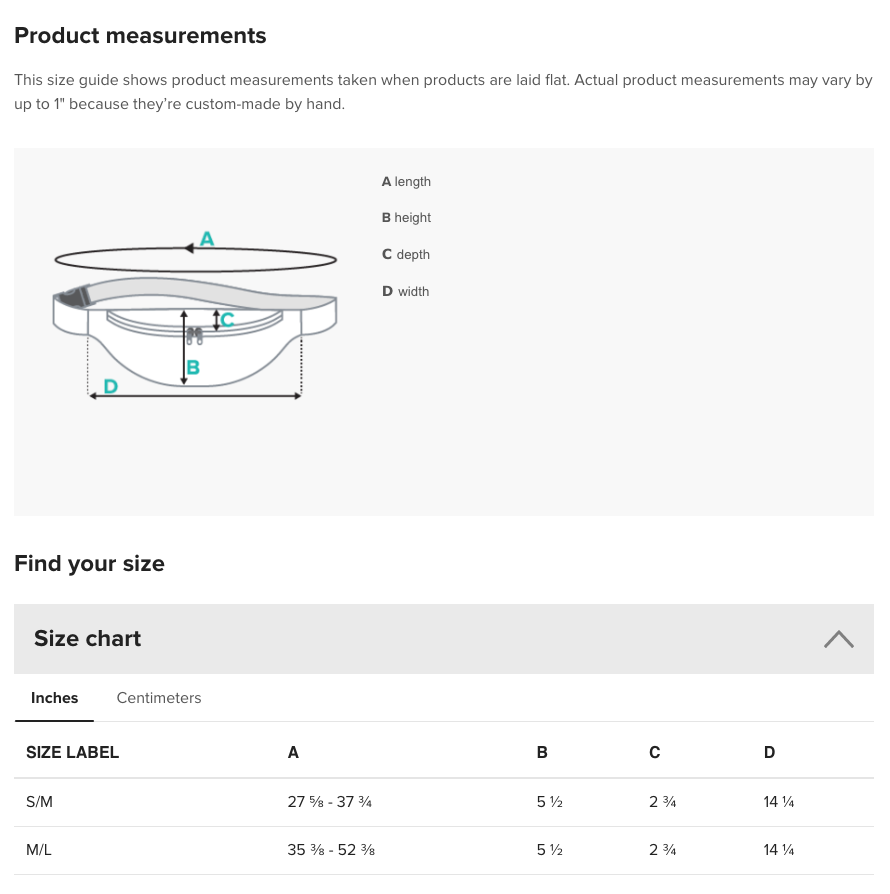Switch to the Centimeters tab
890x894 pixels.
(159, 698)
